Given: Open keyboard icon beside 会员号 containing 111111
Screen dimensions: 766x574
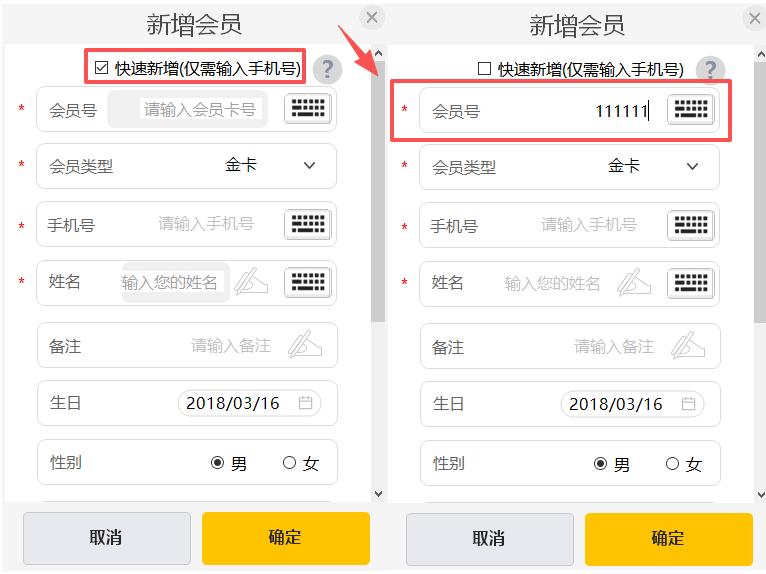Looking at the screenshot, I should point(690,110).
